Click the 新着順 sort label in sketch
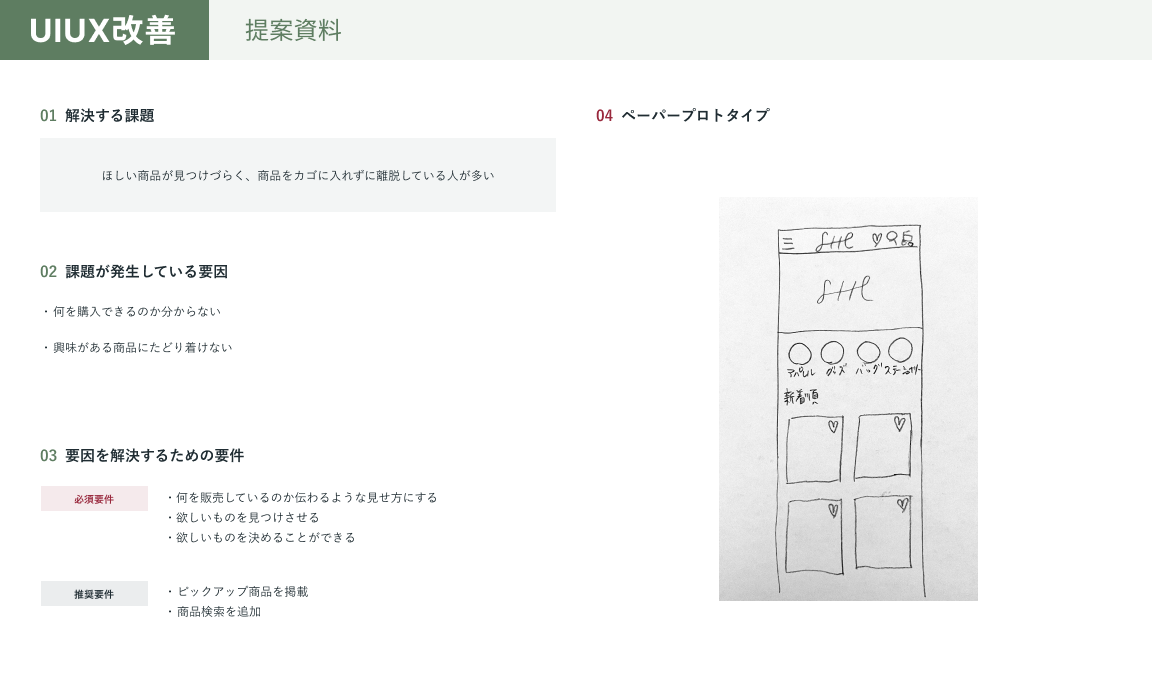Image resolution: width=1152 pixels, height=700 pixels. click(801, 397)
